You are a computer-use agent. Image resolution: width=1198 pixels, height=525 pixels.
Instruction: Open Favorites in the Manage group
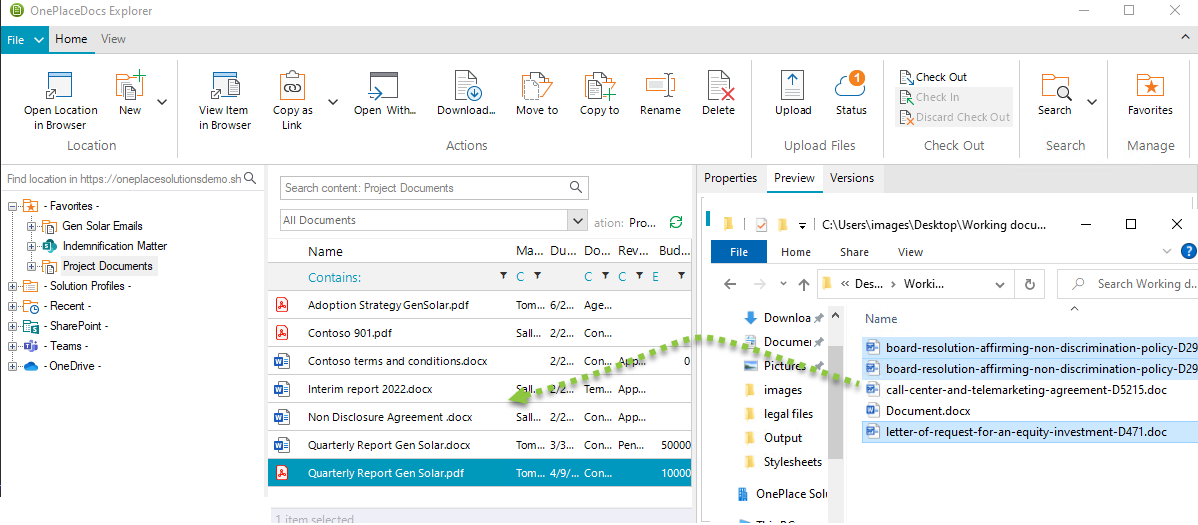[1150, 94]
